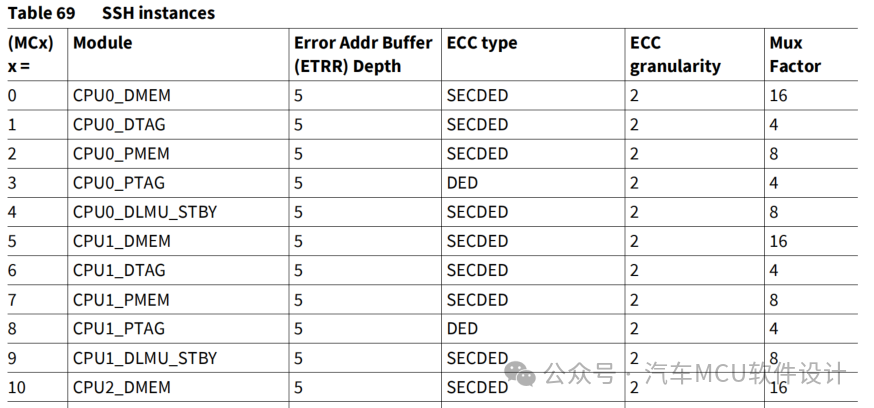Click the CPU1_PTAG module cell
Screen dimensions: 874x408
[119, 329]
